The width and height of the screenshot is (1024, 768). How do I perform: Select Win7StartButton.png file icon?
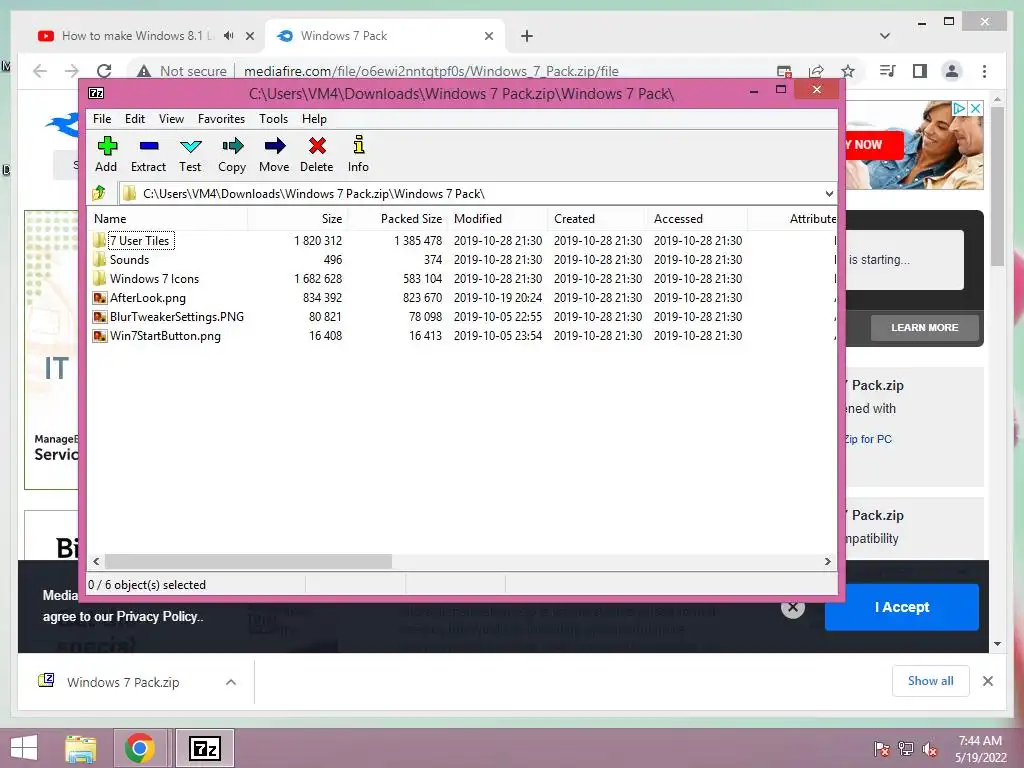[99, 336]
